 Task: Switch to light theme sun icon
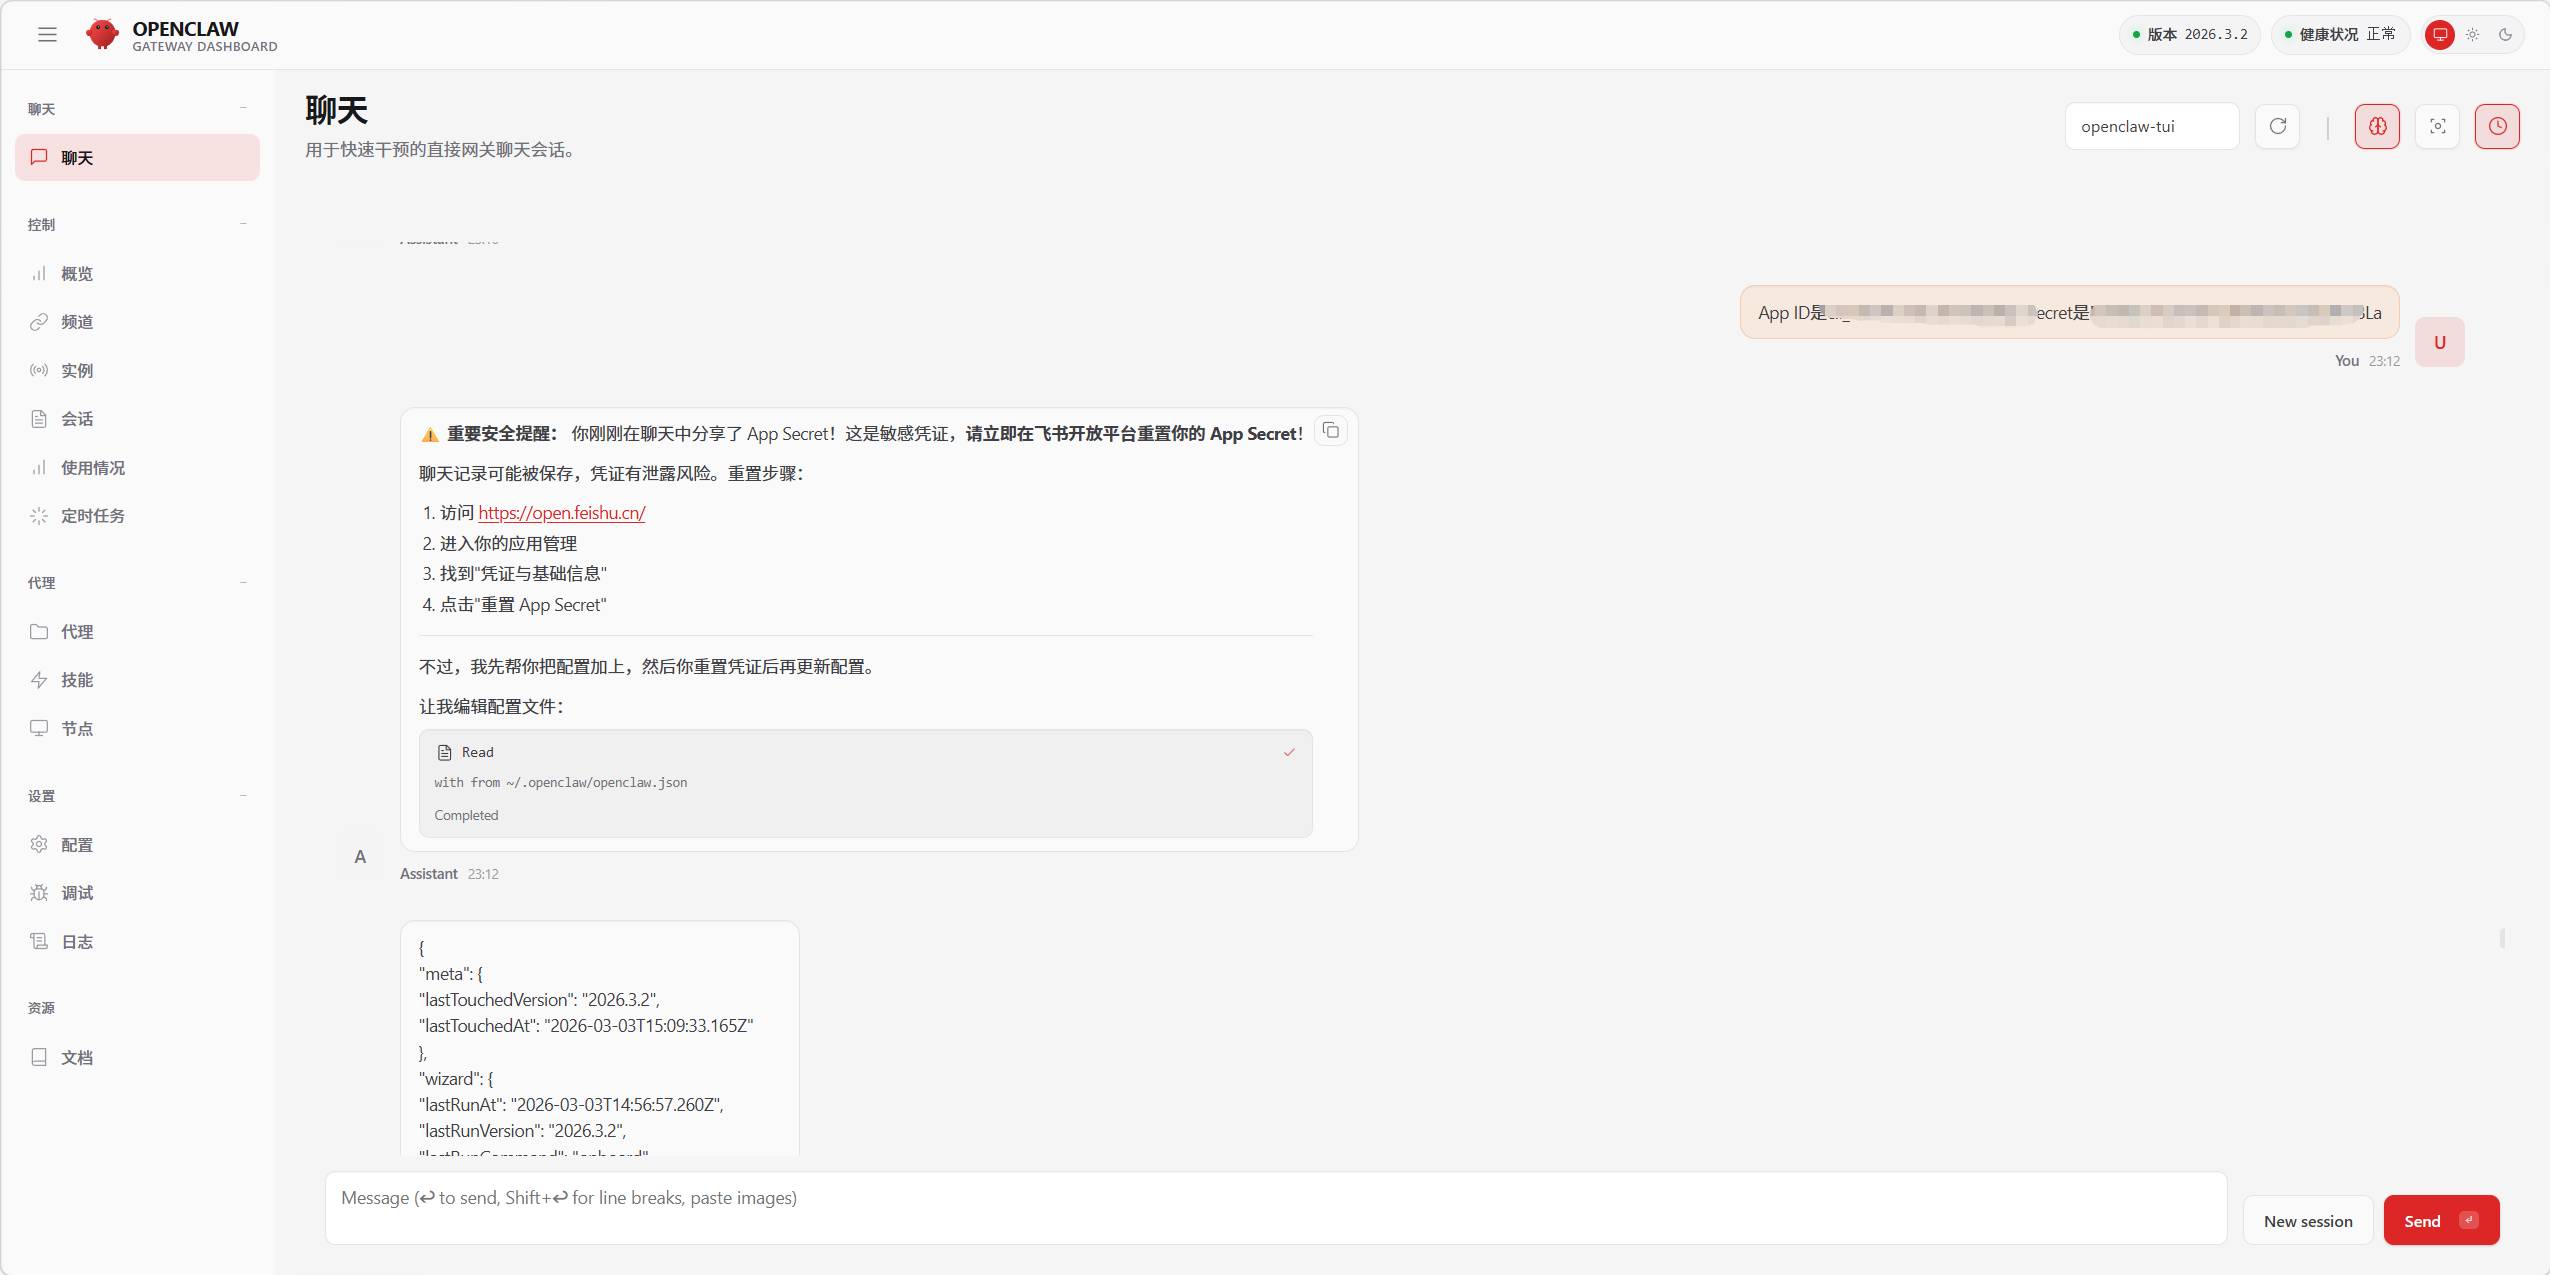[x=2472, y=35]
